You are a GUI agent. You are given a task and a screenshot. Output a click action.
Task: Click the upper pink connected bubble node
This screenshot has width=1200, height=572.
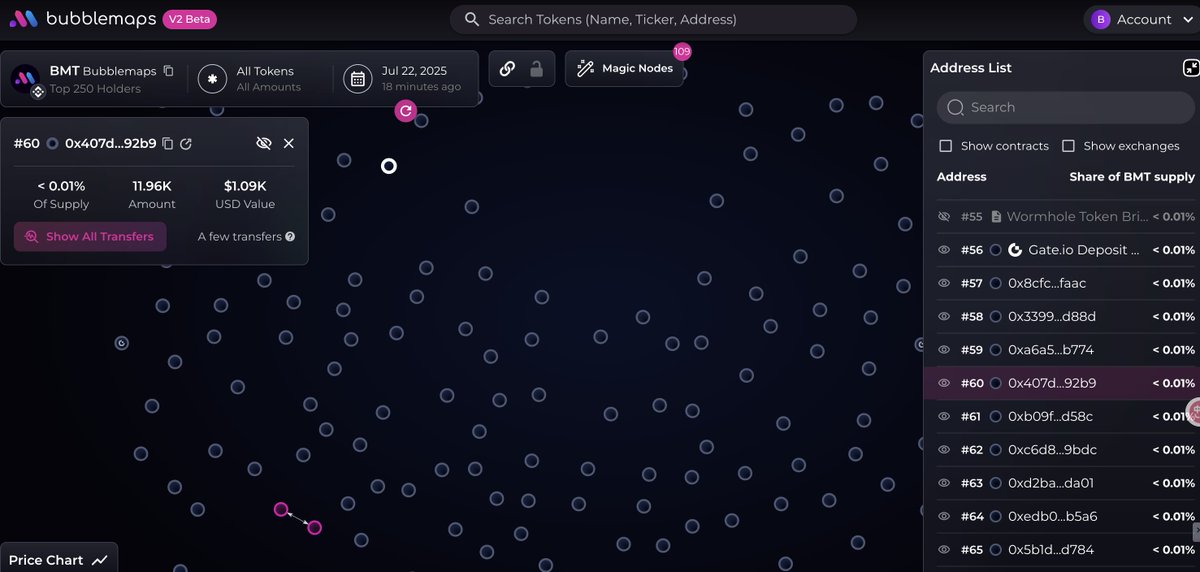click(x=281, y=509)
